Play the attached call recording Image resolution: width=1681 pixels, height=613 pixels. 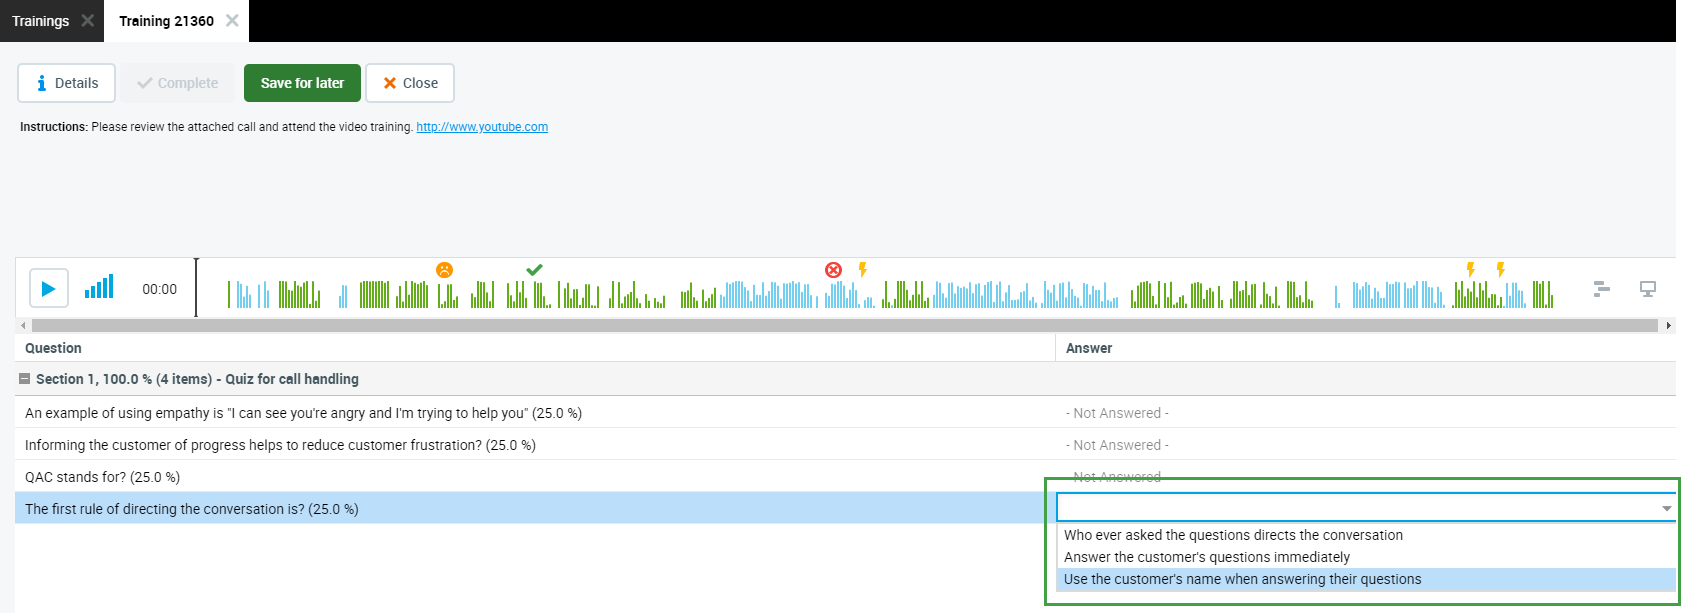(48, 289)
